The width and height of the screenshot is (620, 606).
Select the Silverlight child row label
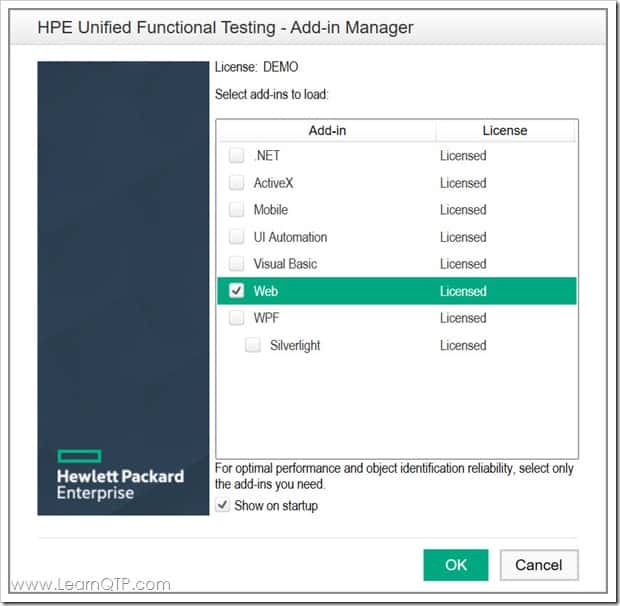click(x=295, y=345)
